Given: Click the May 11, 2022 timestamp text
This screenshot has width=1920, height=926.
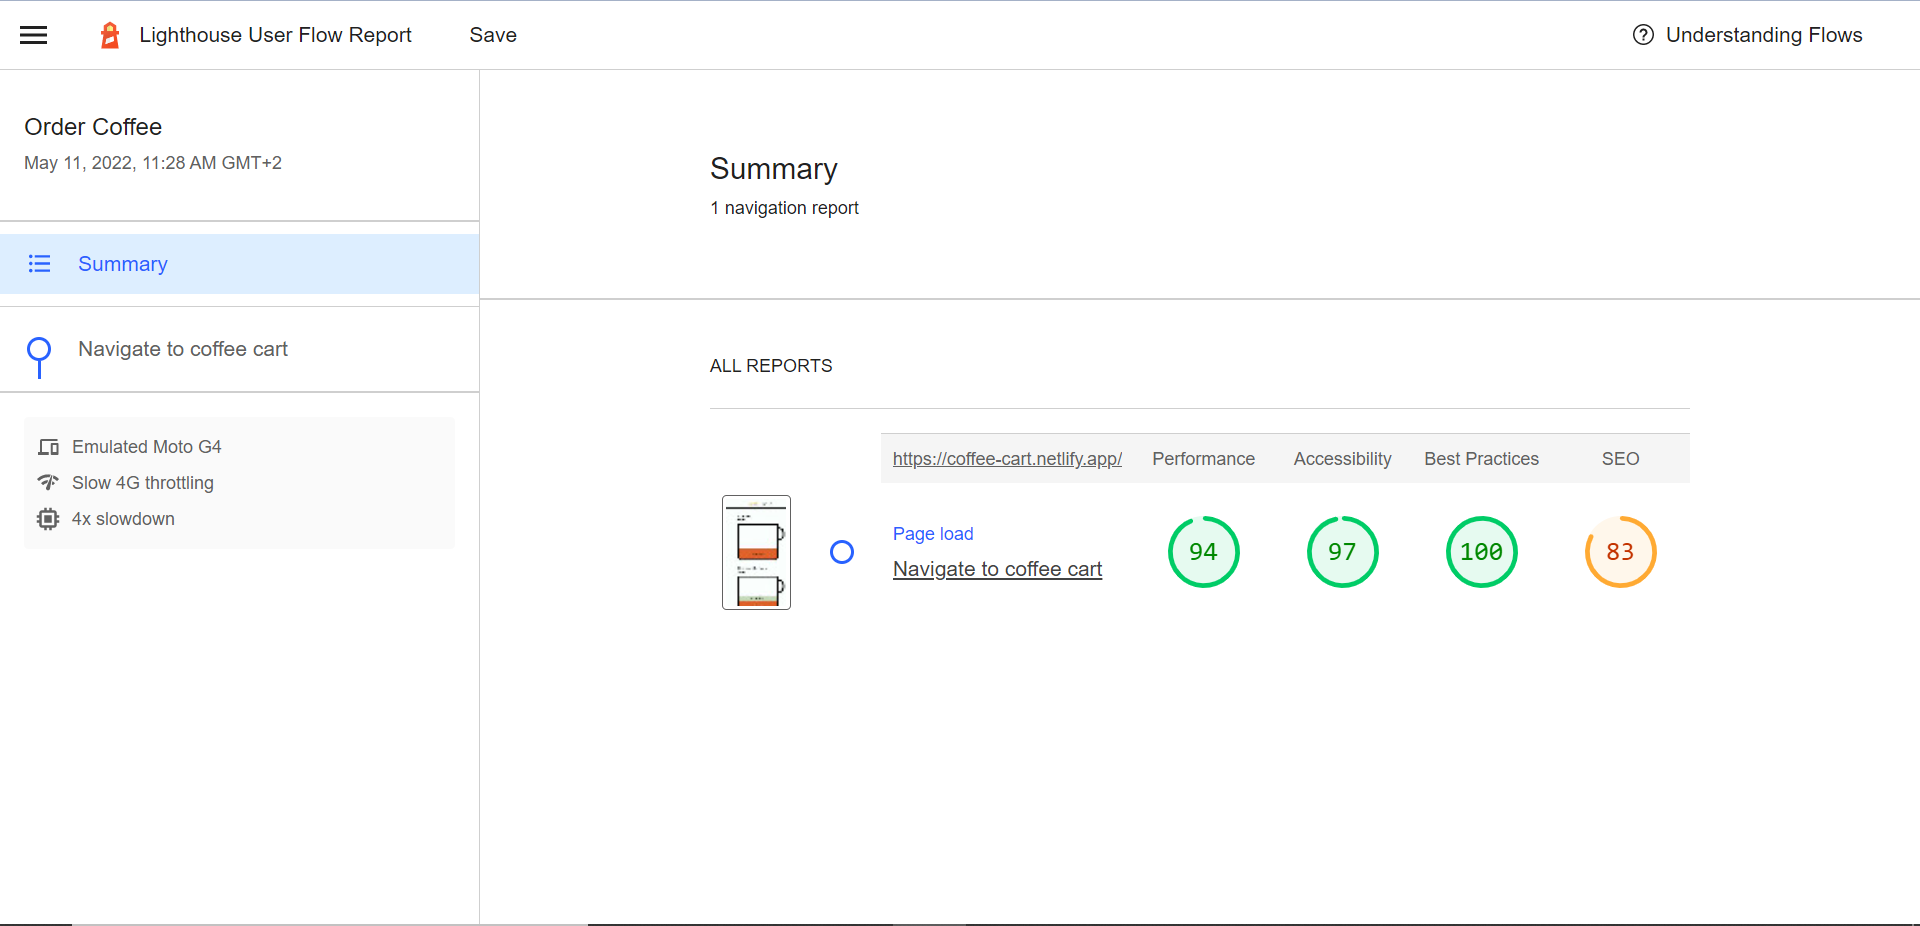Looking at the screenshot, I should 153,163.
